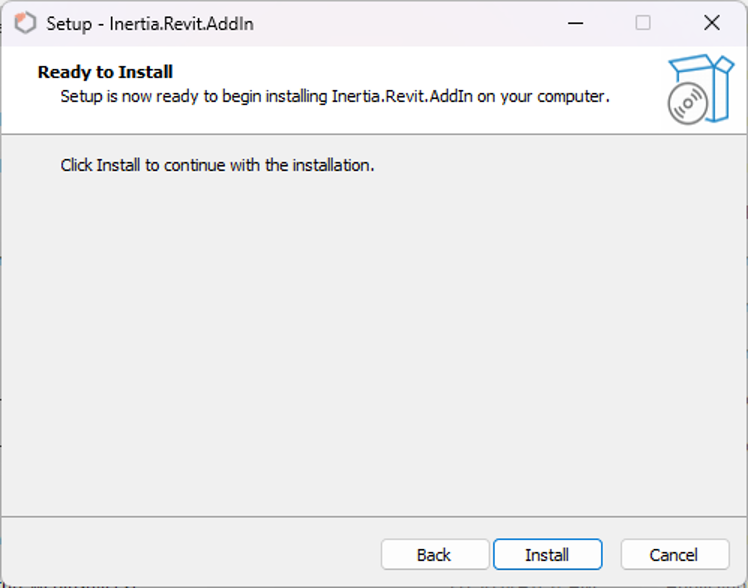Minimize the Setup window
The height and width of the screenshot is (588, 748).
(x=575, y=23)
